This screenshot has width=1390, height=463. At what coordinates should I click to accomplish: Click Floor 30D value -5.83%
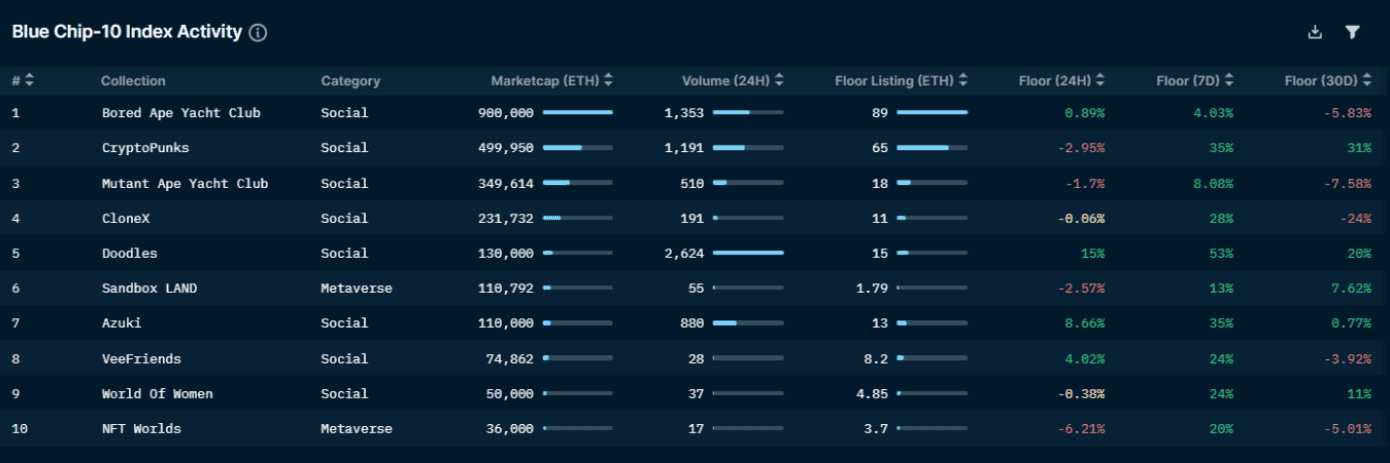[1346, 113]
